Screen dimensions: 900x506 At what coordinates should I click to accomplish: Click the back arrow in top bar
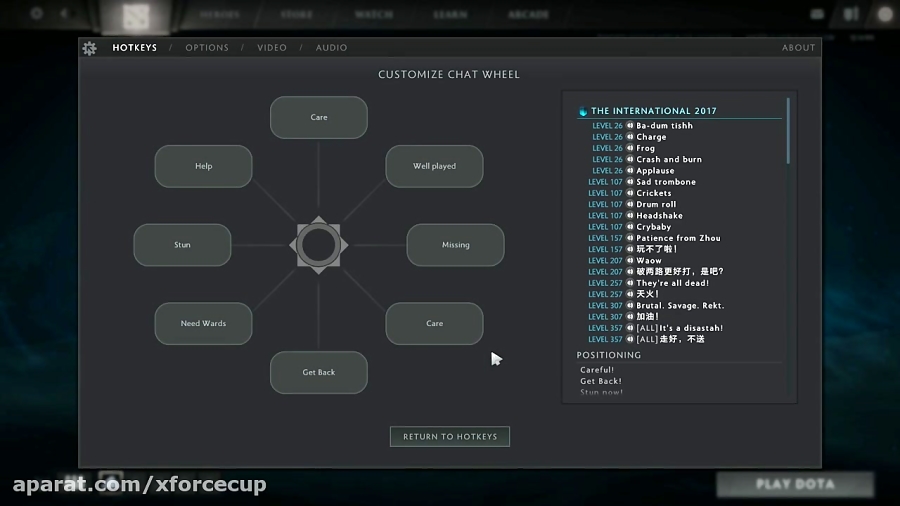(64, 13)
